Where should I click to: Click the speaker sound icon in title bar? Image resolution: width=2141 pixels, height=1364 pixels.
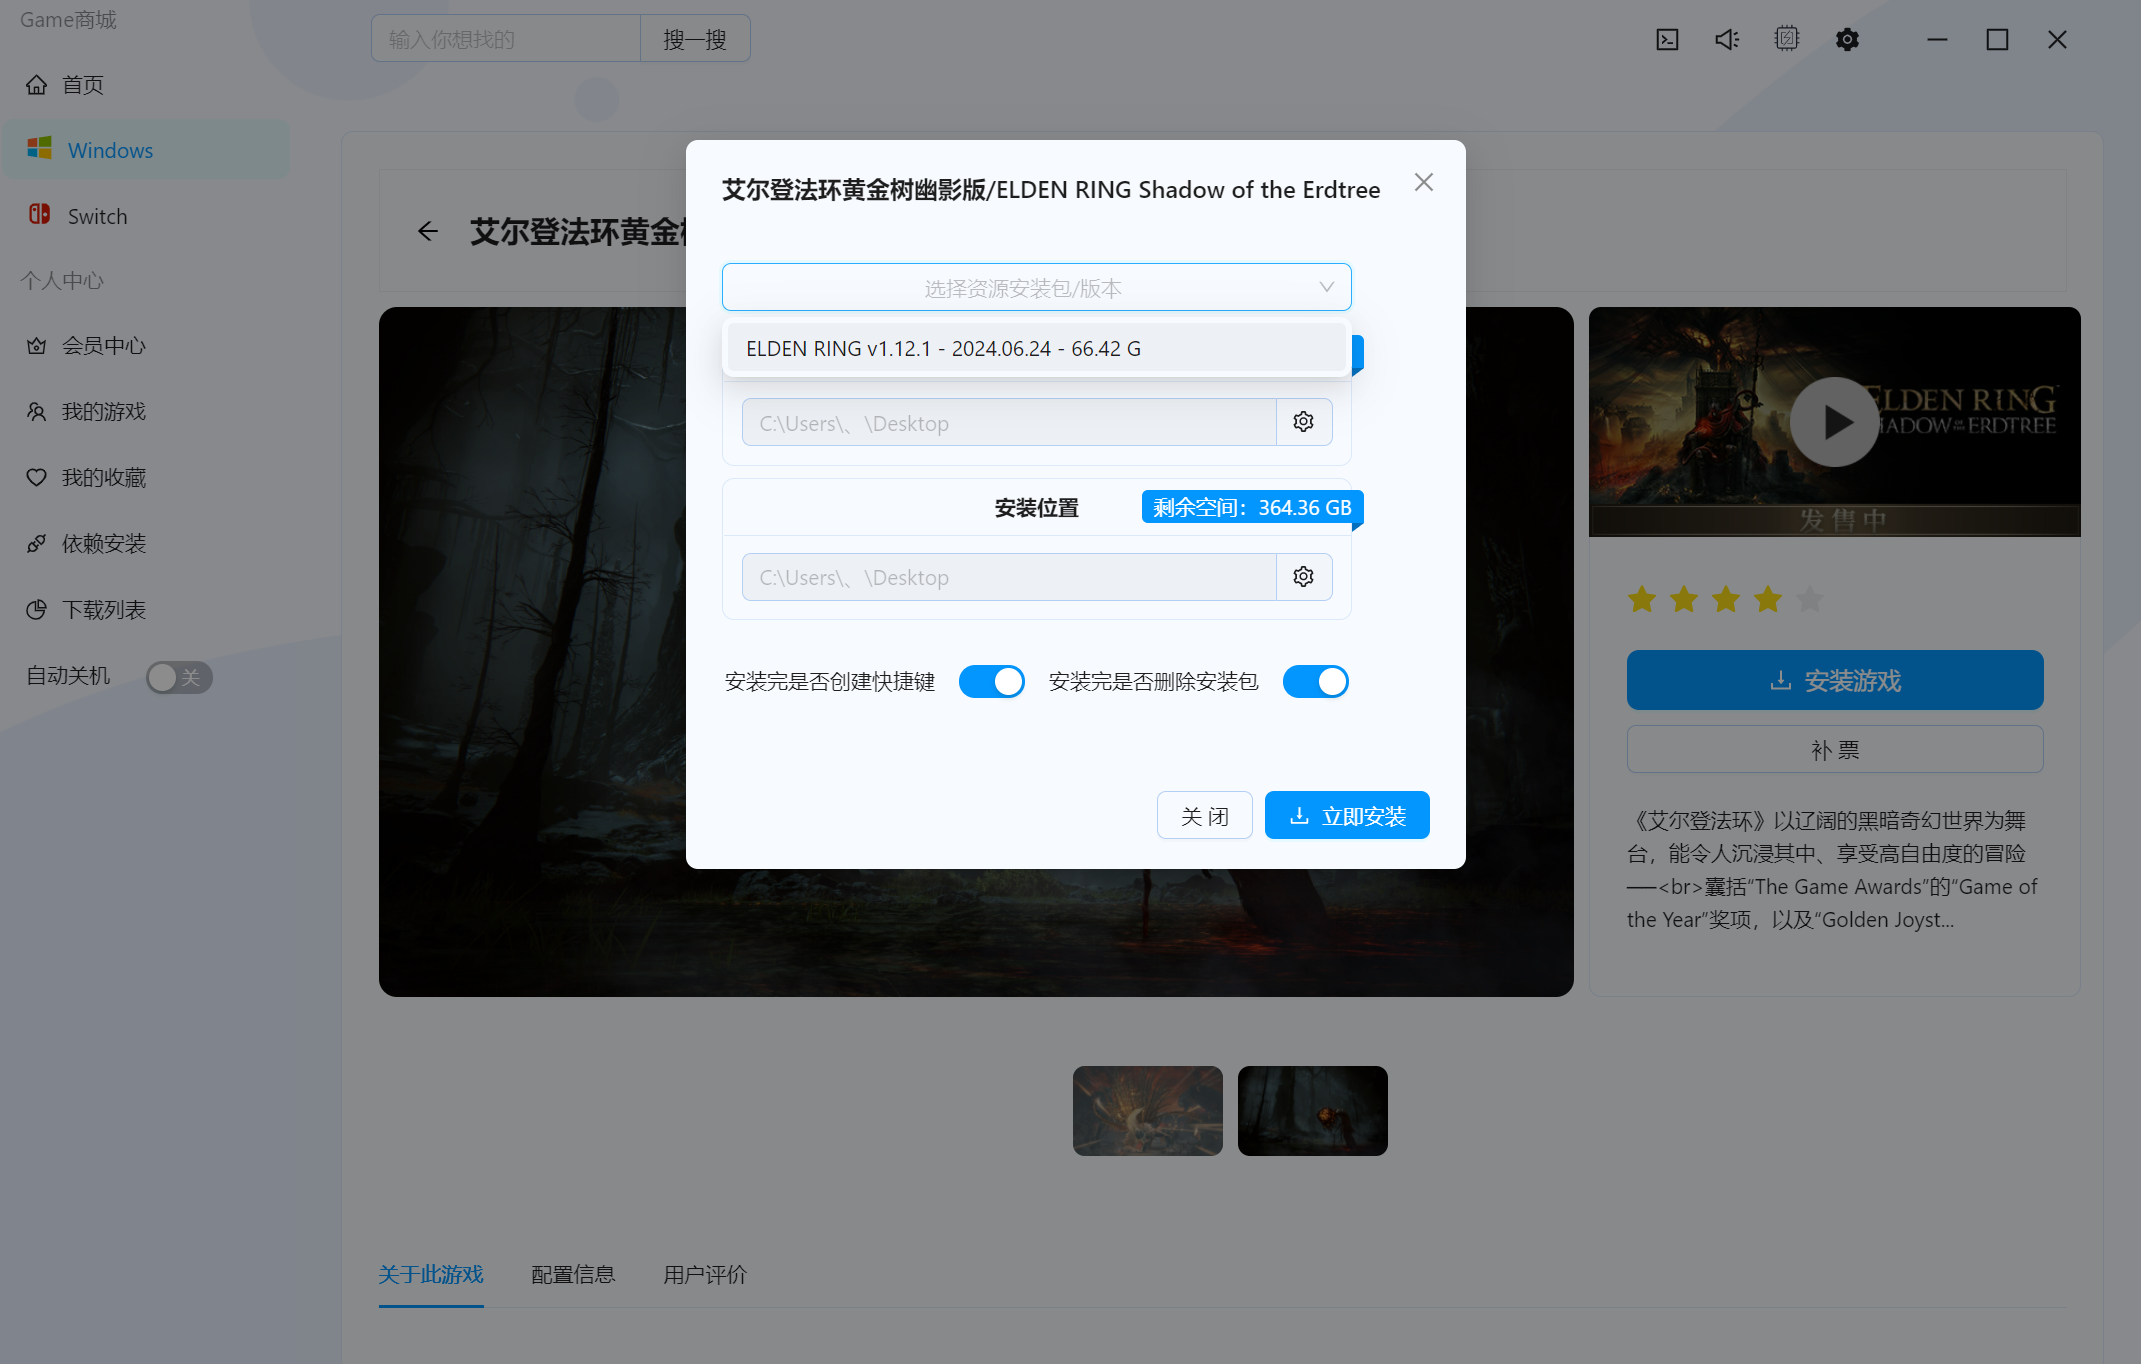(x=1727, y=40)
